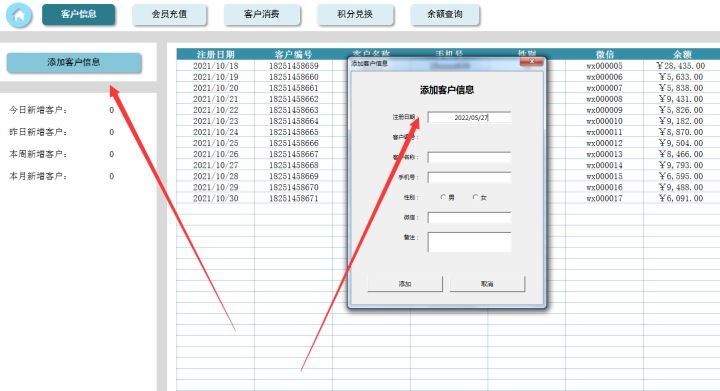The image size is (720, 391).
Task: Close the 添加客户信息 dialog
Action: pos(531,61)
